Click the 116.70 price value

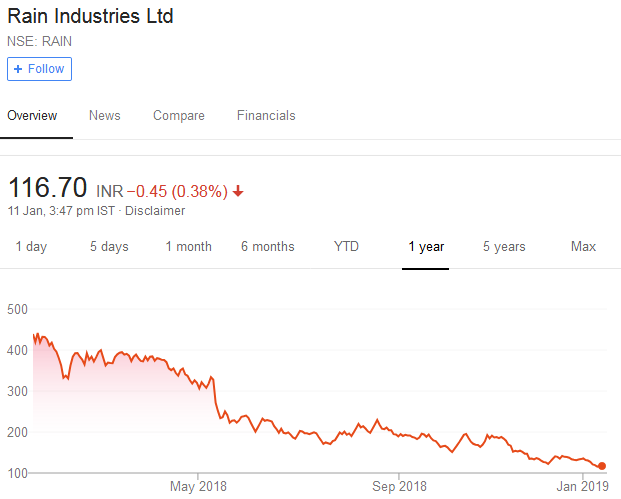tap(47, 188)
